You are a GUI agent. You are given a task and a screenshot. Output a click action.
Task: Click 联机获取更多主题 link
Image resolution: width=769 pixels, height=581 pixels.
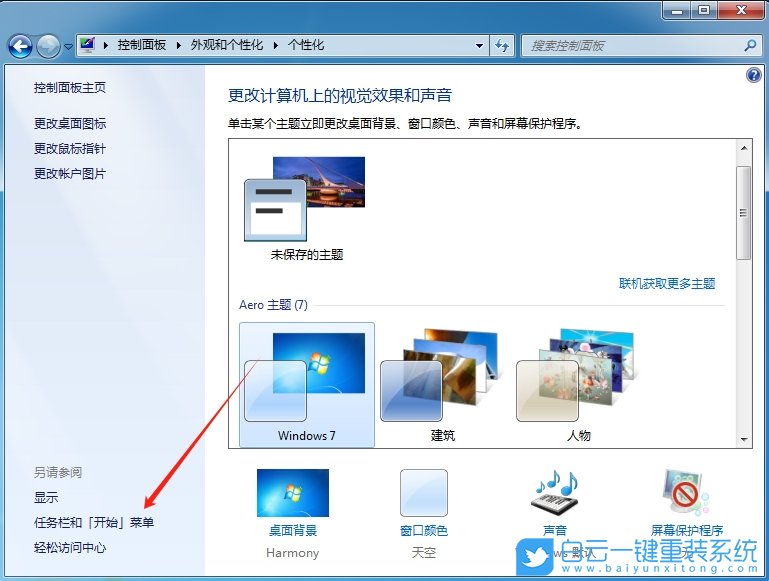click(667, 283)
